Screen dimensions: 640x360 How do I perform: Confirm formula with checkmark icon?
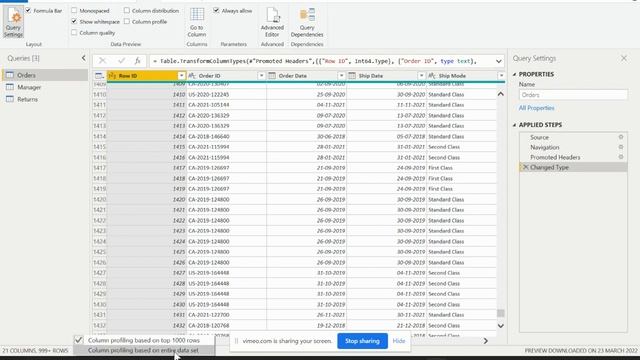point(121,61)
